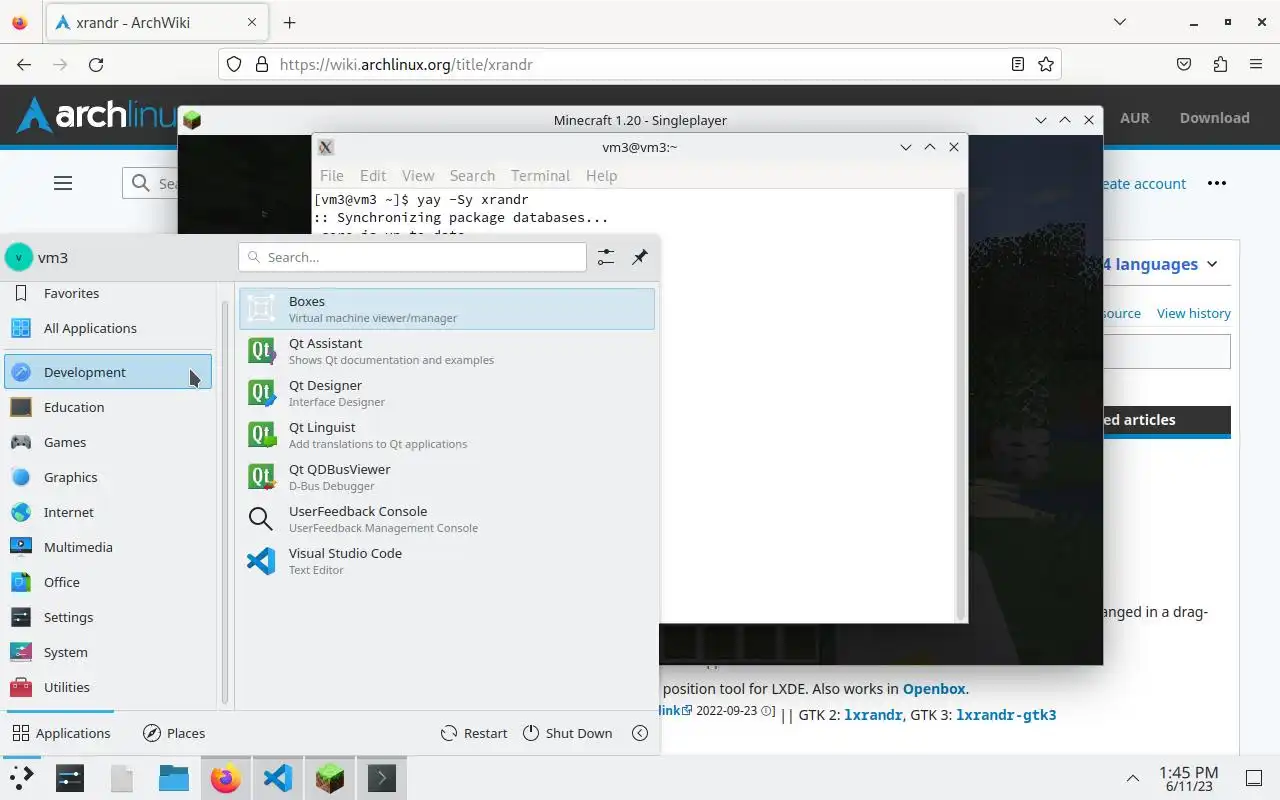Switch to the Applications tab
Image resolution: width=1280 pixels, height=800 pixels.
[x=61, y=733]
